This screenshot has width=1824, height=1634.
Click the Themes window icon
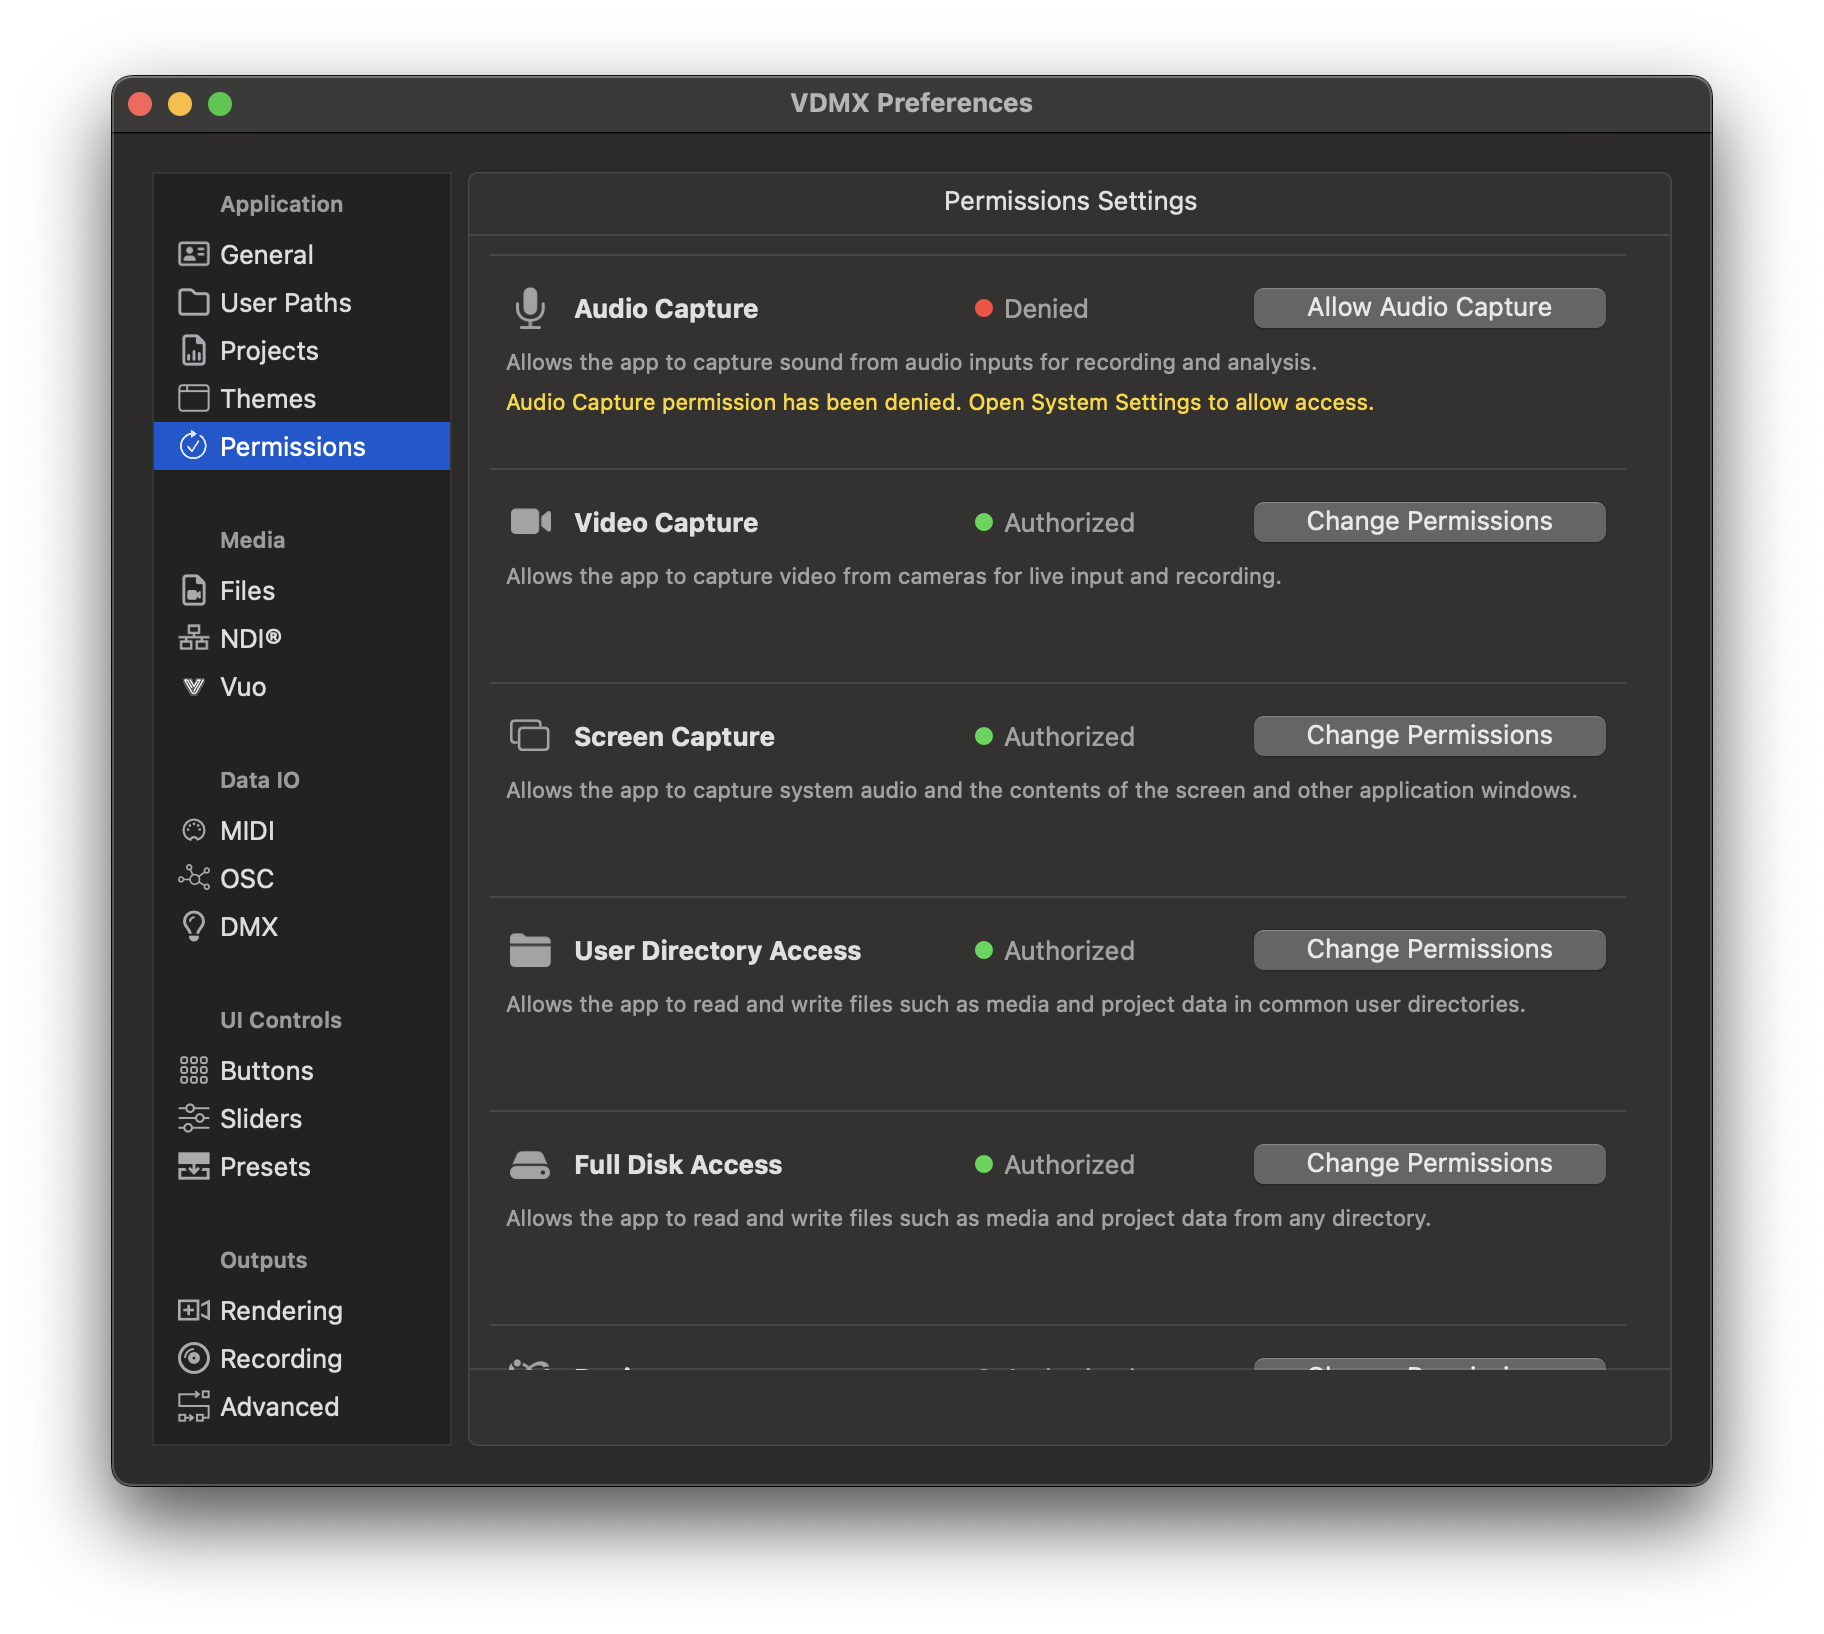pyautogui.click(x=193, y=398)
